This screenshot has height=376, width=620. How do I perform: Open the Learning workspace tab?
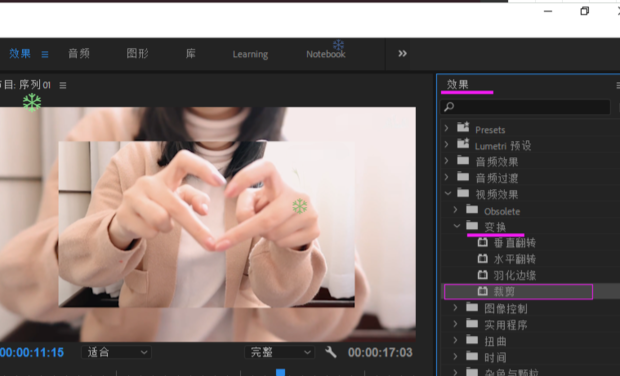tap(250, 54)
